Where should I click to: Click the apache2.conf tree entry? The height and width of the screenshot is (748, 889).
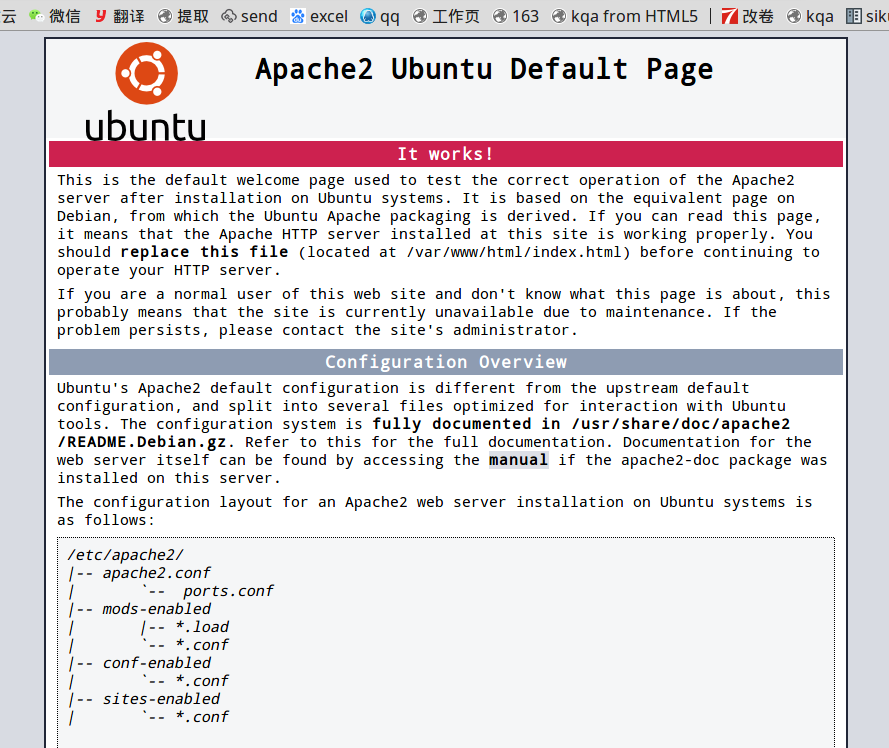pos(156,573)
